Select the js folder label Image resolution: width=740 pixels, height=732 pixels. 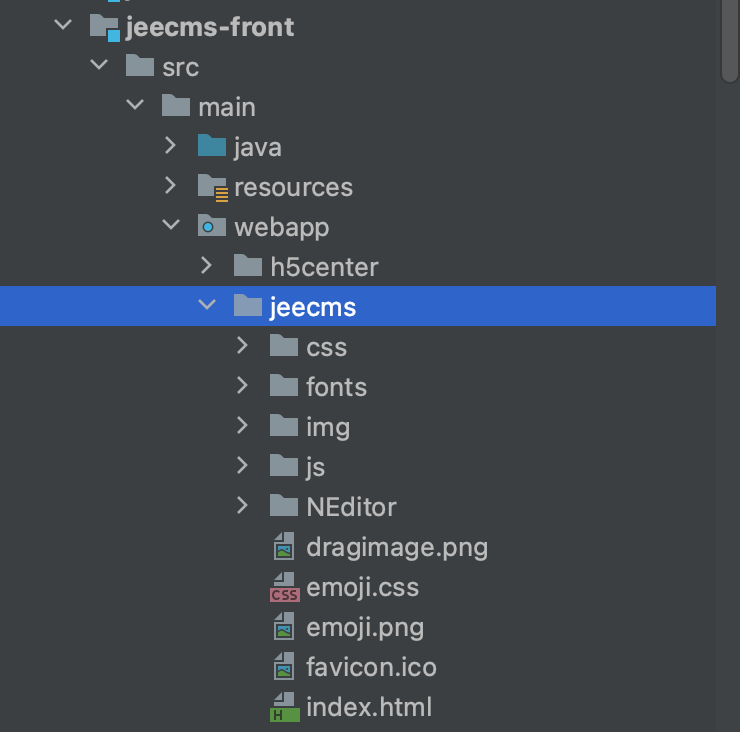pyautogui.click(x=316, y=467)
